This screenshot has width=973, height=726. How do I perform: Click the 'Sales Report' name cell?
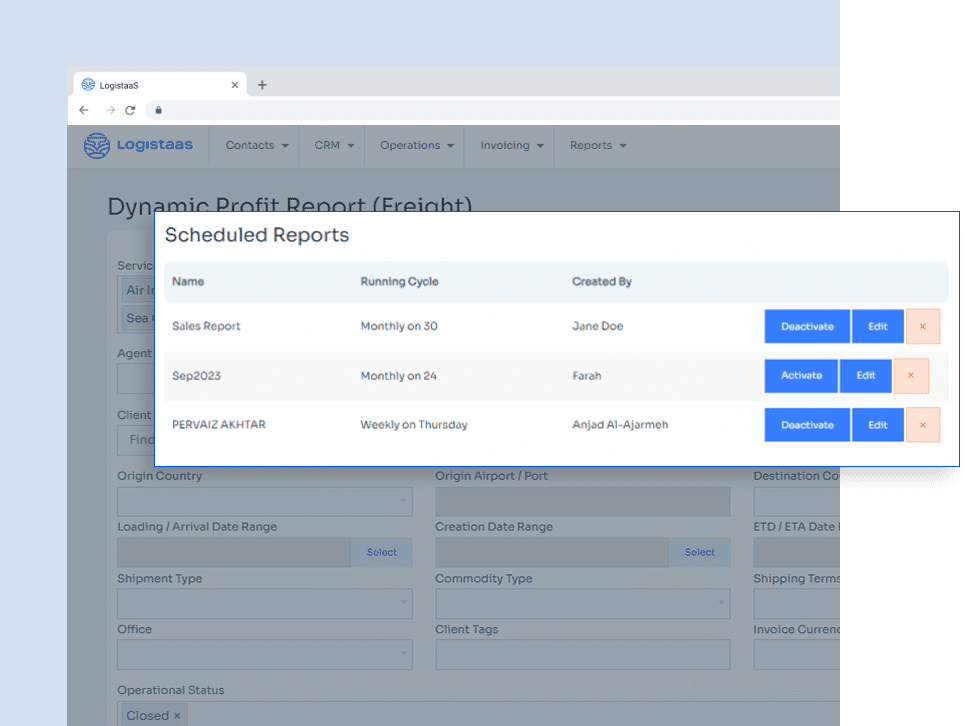point(206,326)
